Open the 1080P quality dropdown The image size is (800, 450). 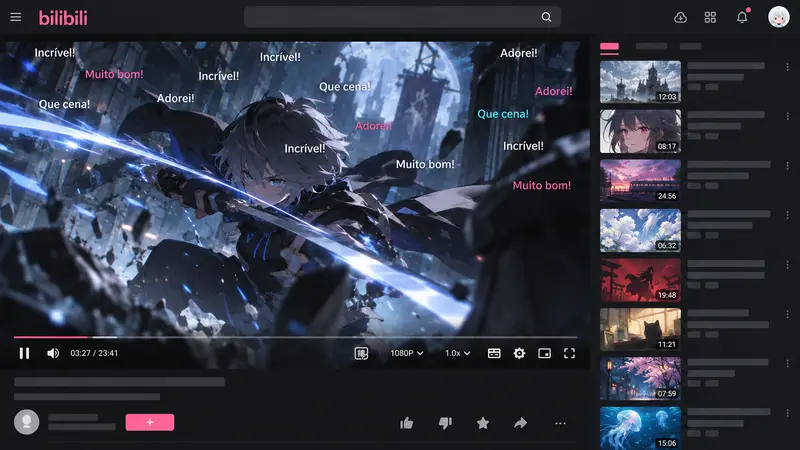tap(407, 353)
